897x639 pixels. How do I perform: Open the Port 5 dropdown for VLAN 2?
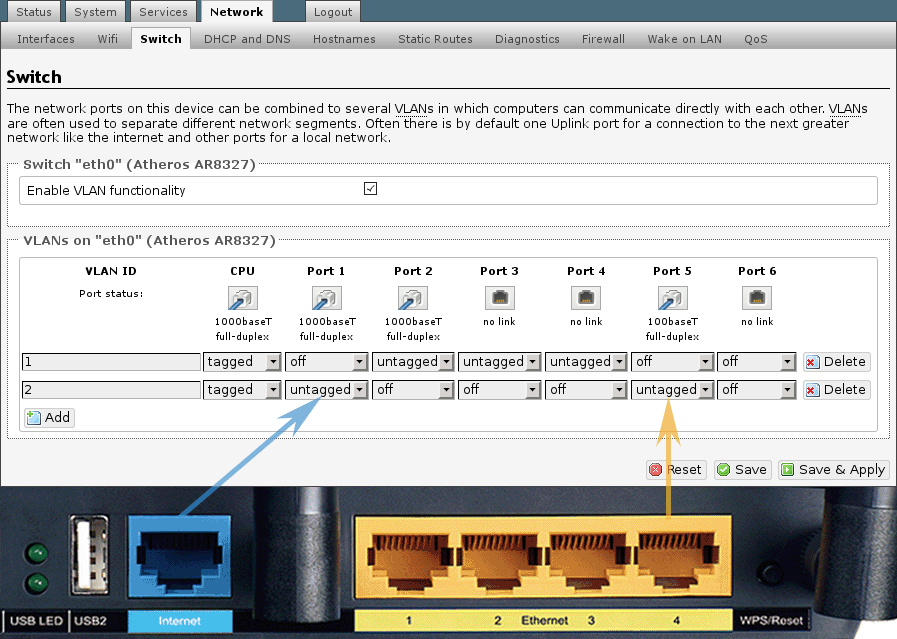pyautogui.click(x=672, y=390)
